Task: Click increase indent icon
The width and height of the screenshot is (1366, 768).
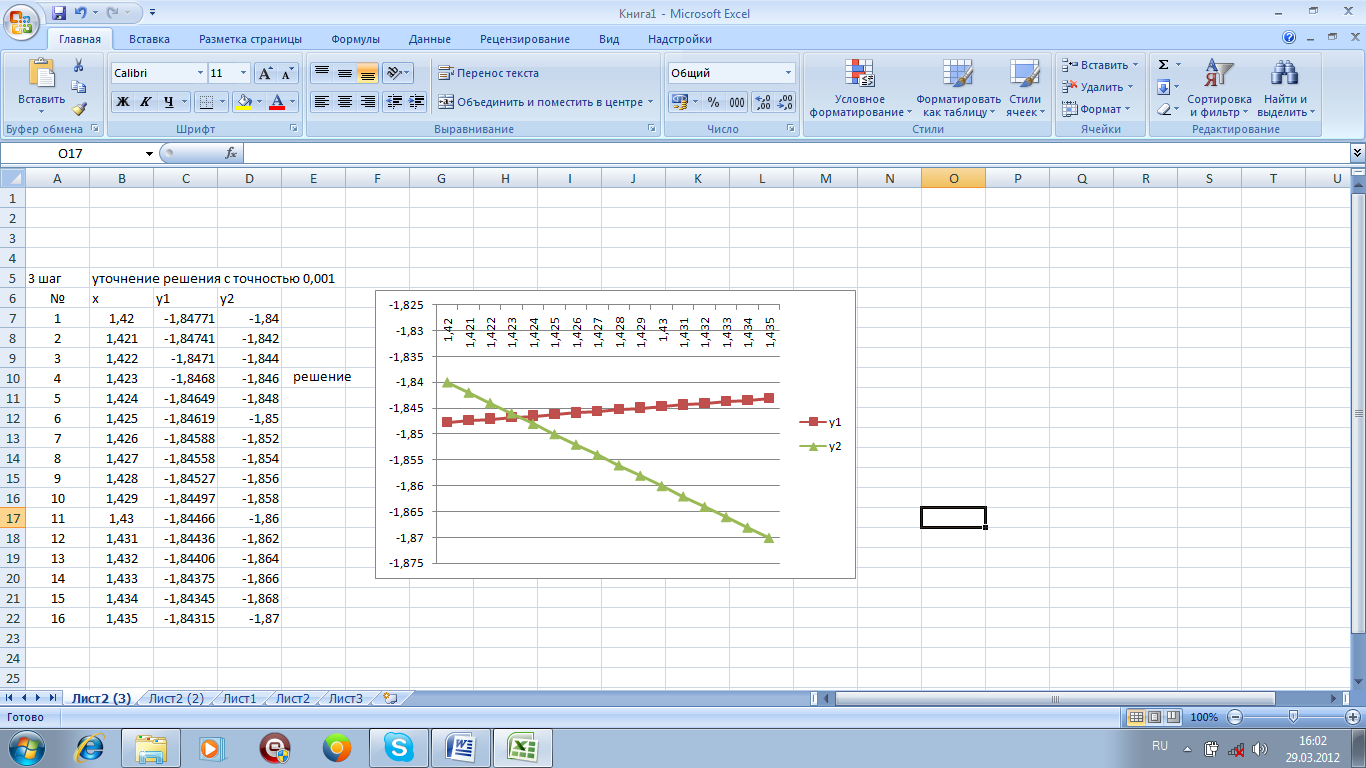Action: point(417,102)
